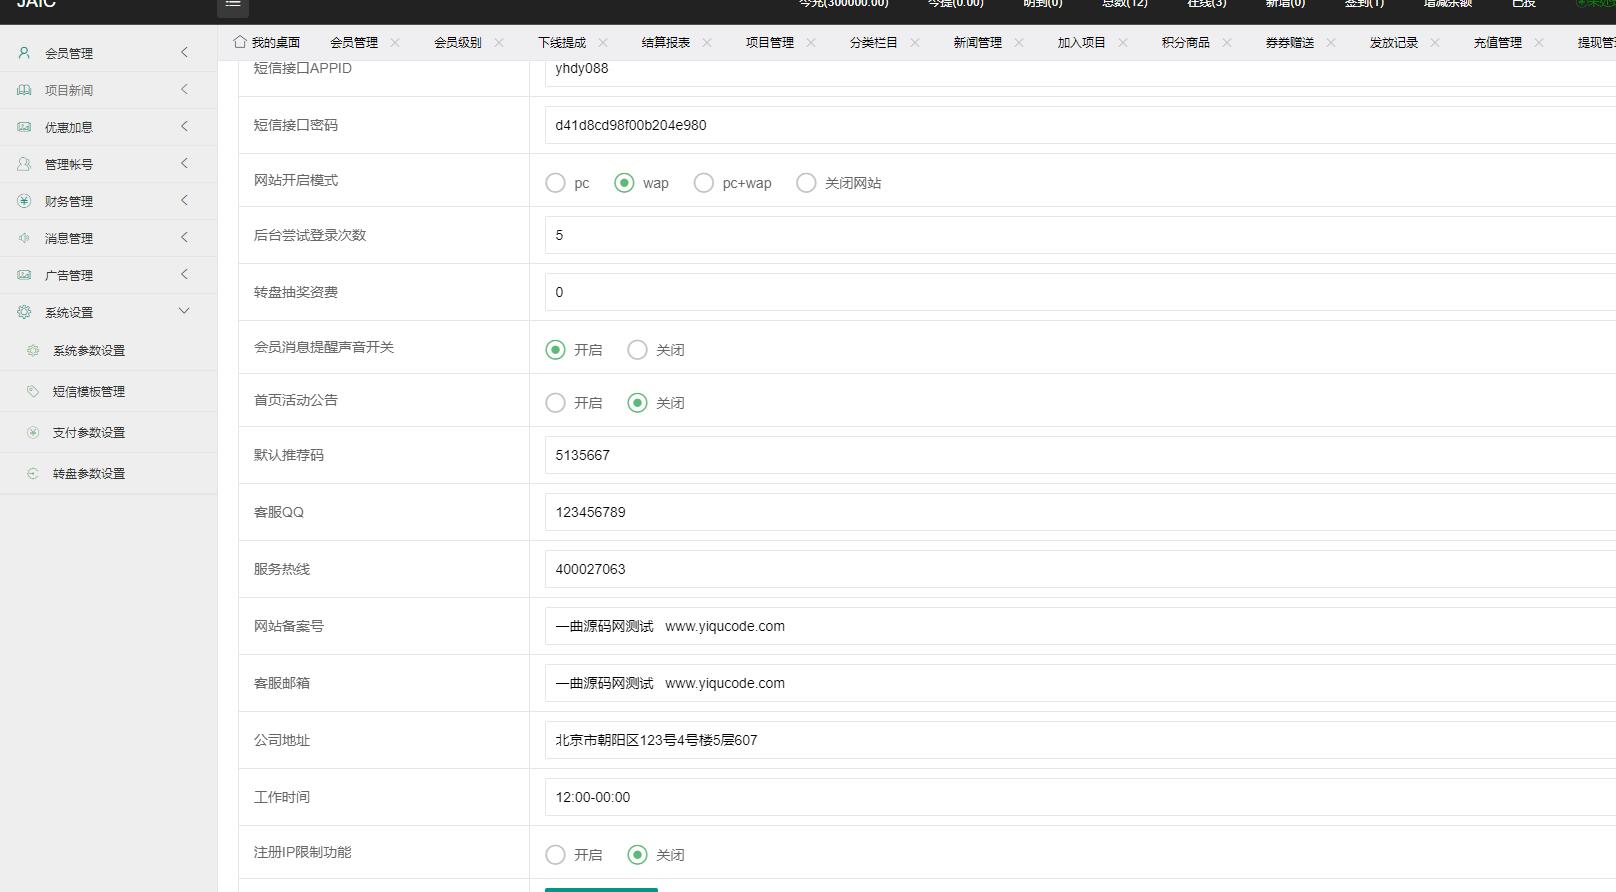Click the sidebar collapse hamburger icon

[233, 5]
